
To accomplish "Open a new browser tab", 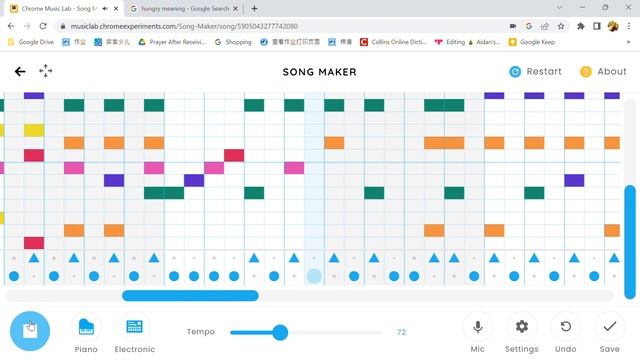I will pos(254,9).
